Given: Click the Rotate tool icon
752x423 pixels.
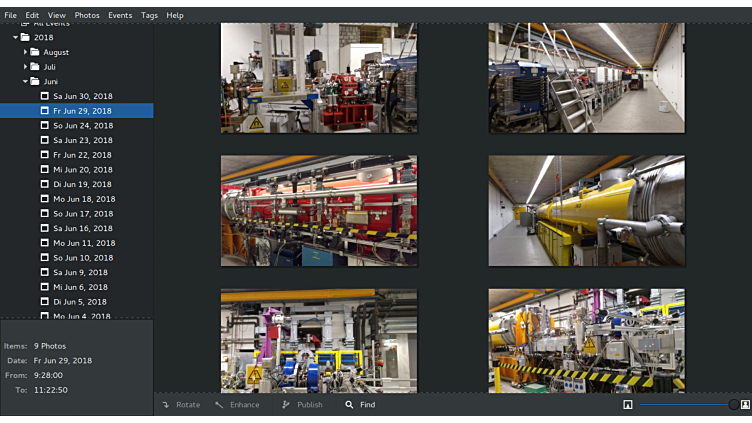Looking at the screenshot, I should pyautogui.click(x=166, y=405).
